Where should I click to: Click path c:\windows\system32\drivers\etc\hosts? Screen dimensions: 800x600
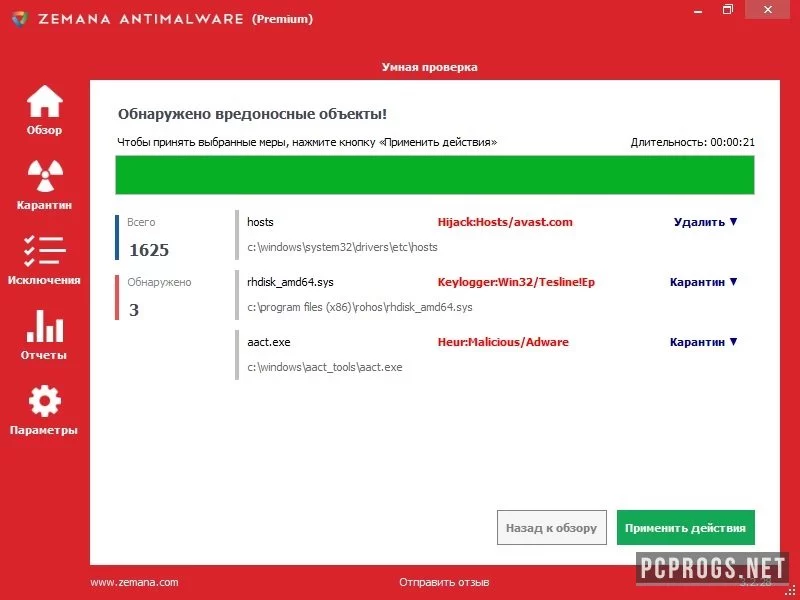click(x=342, y=247)
